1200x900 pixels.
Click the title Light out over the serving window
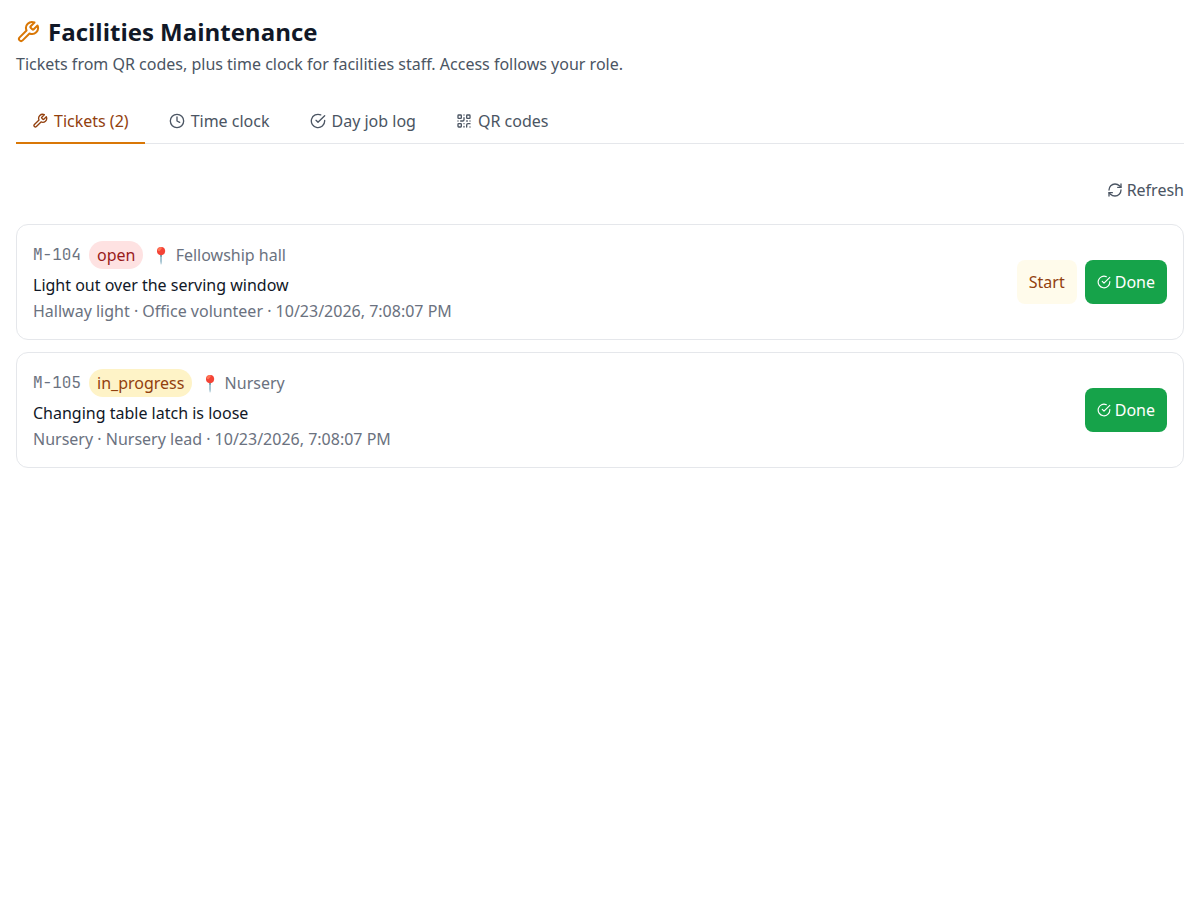tap(161, 285)
